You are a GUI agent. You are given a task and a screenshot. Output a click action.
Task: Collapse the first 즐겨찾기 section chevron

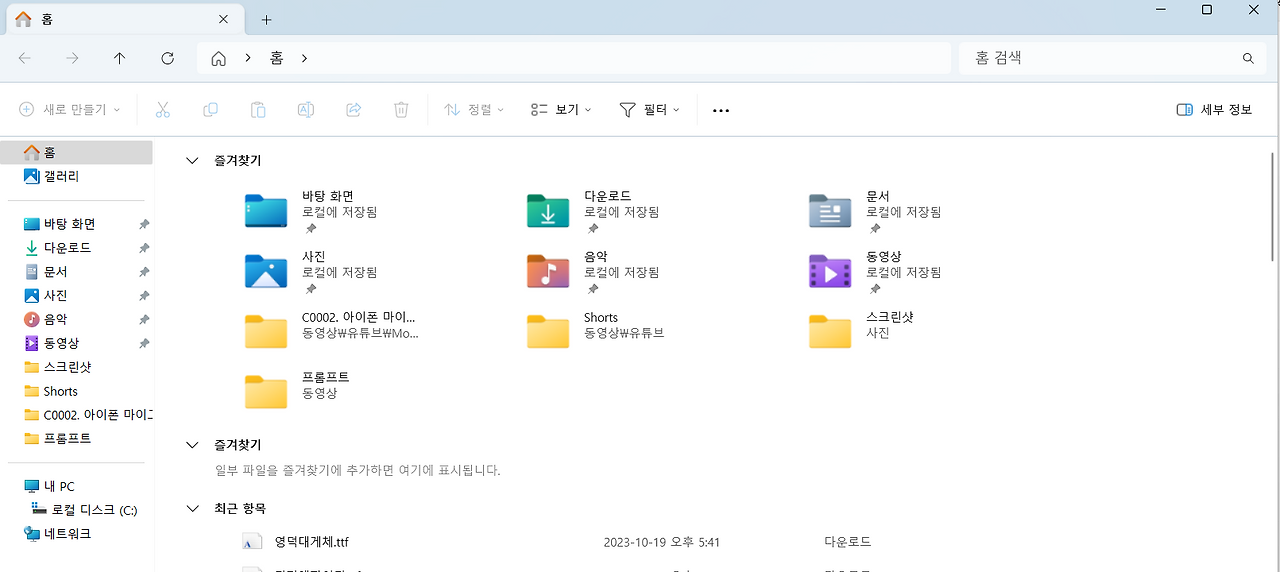click(192, 160)
